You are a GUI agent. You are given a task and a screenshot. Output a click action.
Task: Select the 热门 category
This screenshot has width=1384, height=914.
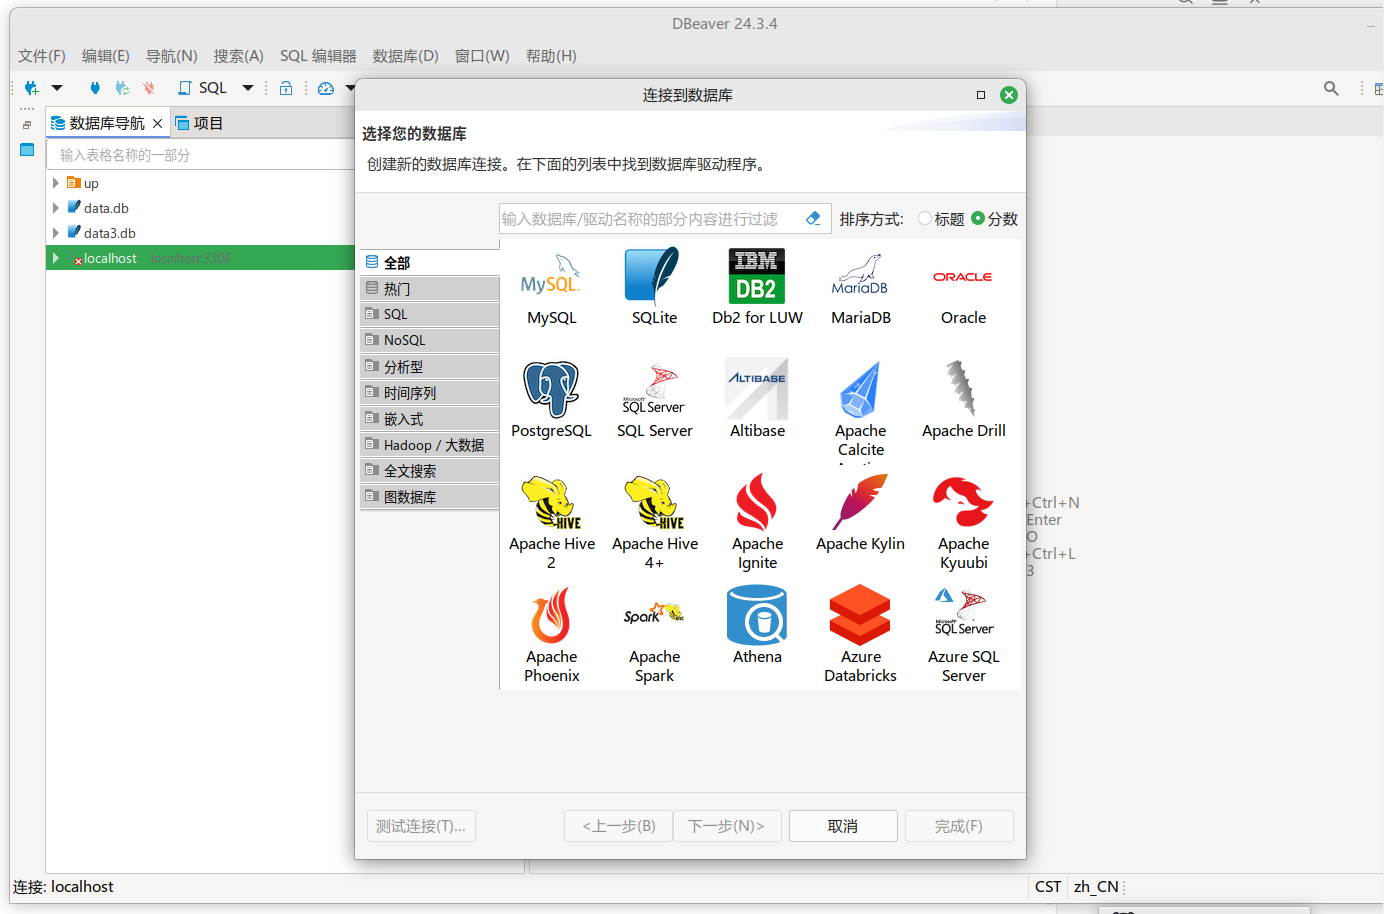coord(430,288)
